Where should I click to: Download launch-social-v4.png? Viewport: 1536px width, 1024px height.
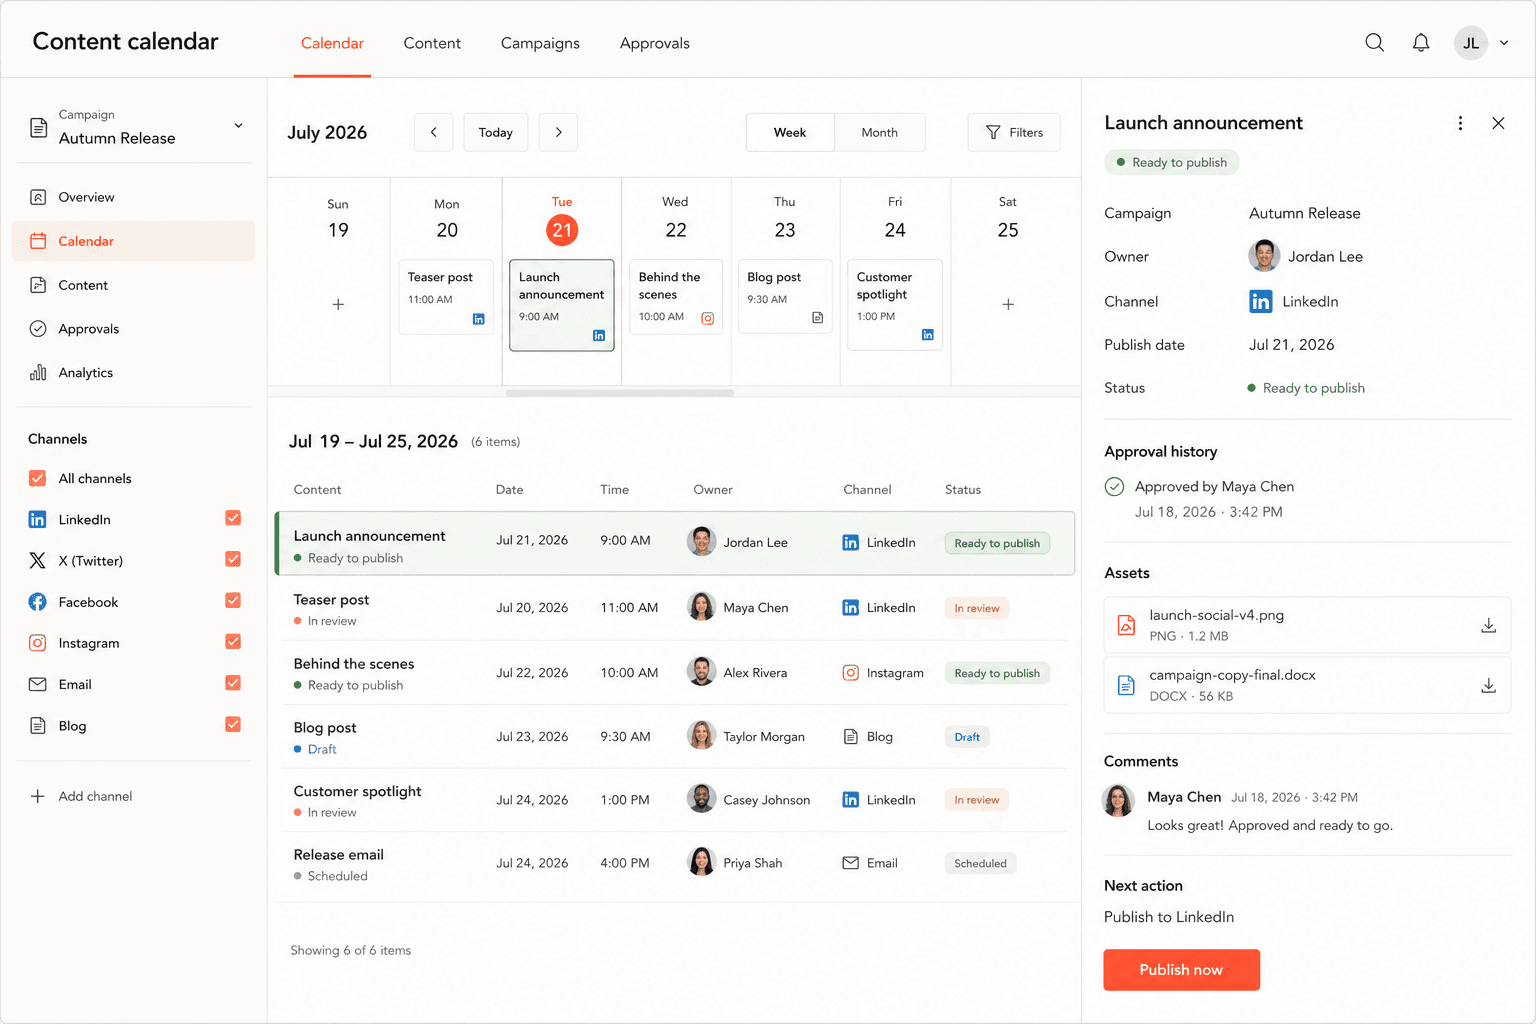(x=1488, y=625)
